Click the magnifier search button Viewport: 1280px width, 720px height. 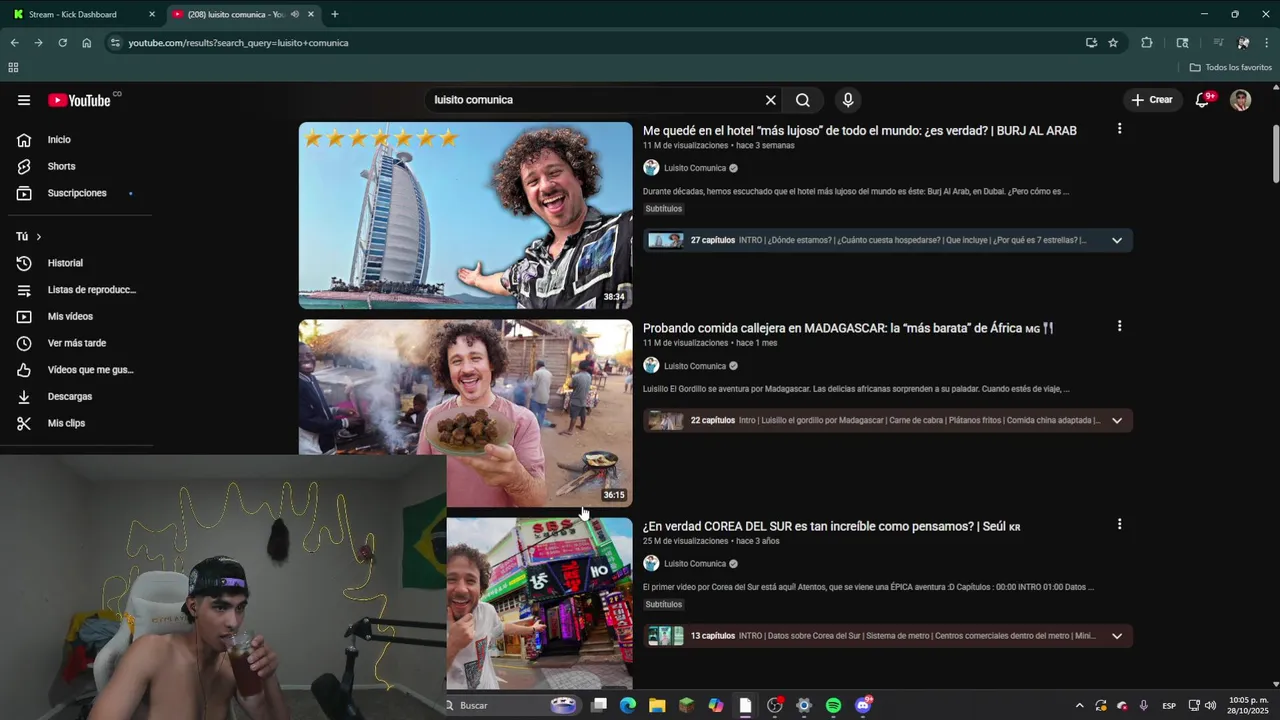(x=803, y=100)
